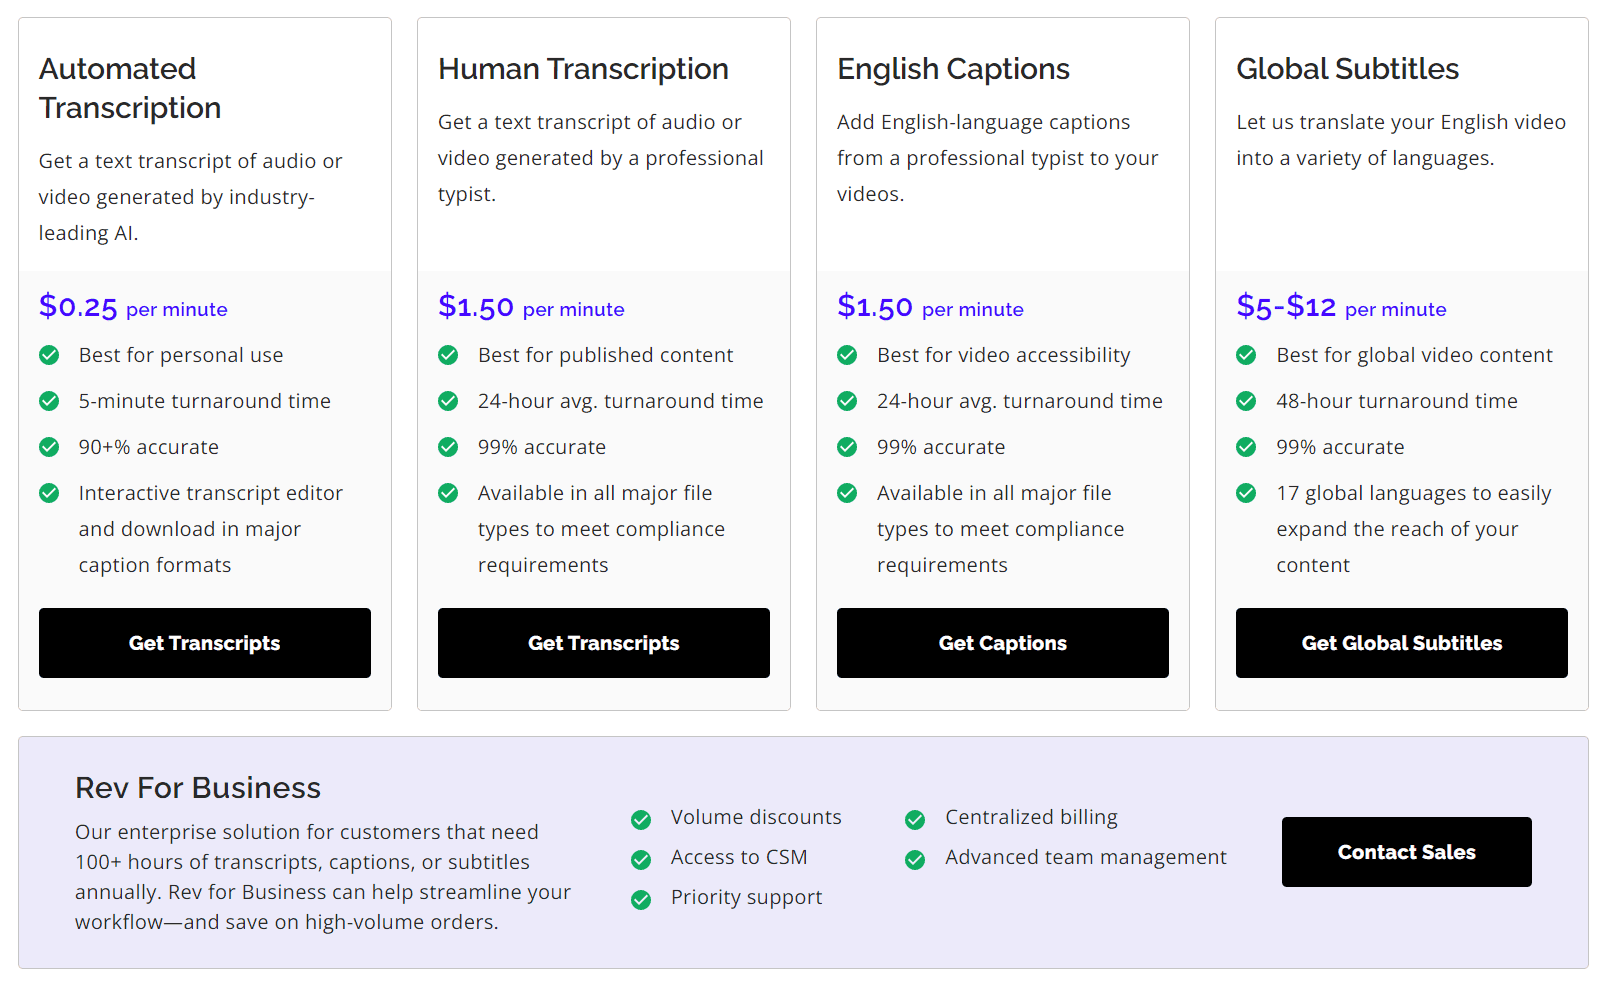
Task: Click checkmark icon next to Volume discounts
Action: tap(641, 820)
